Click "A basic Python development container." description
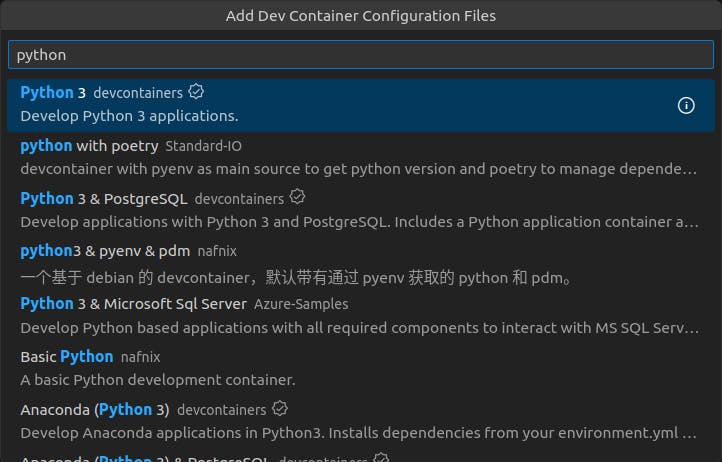 pos(158,380)
